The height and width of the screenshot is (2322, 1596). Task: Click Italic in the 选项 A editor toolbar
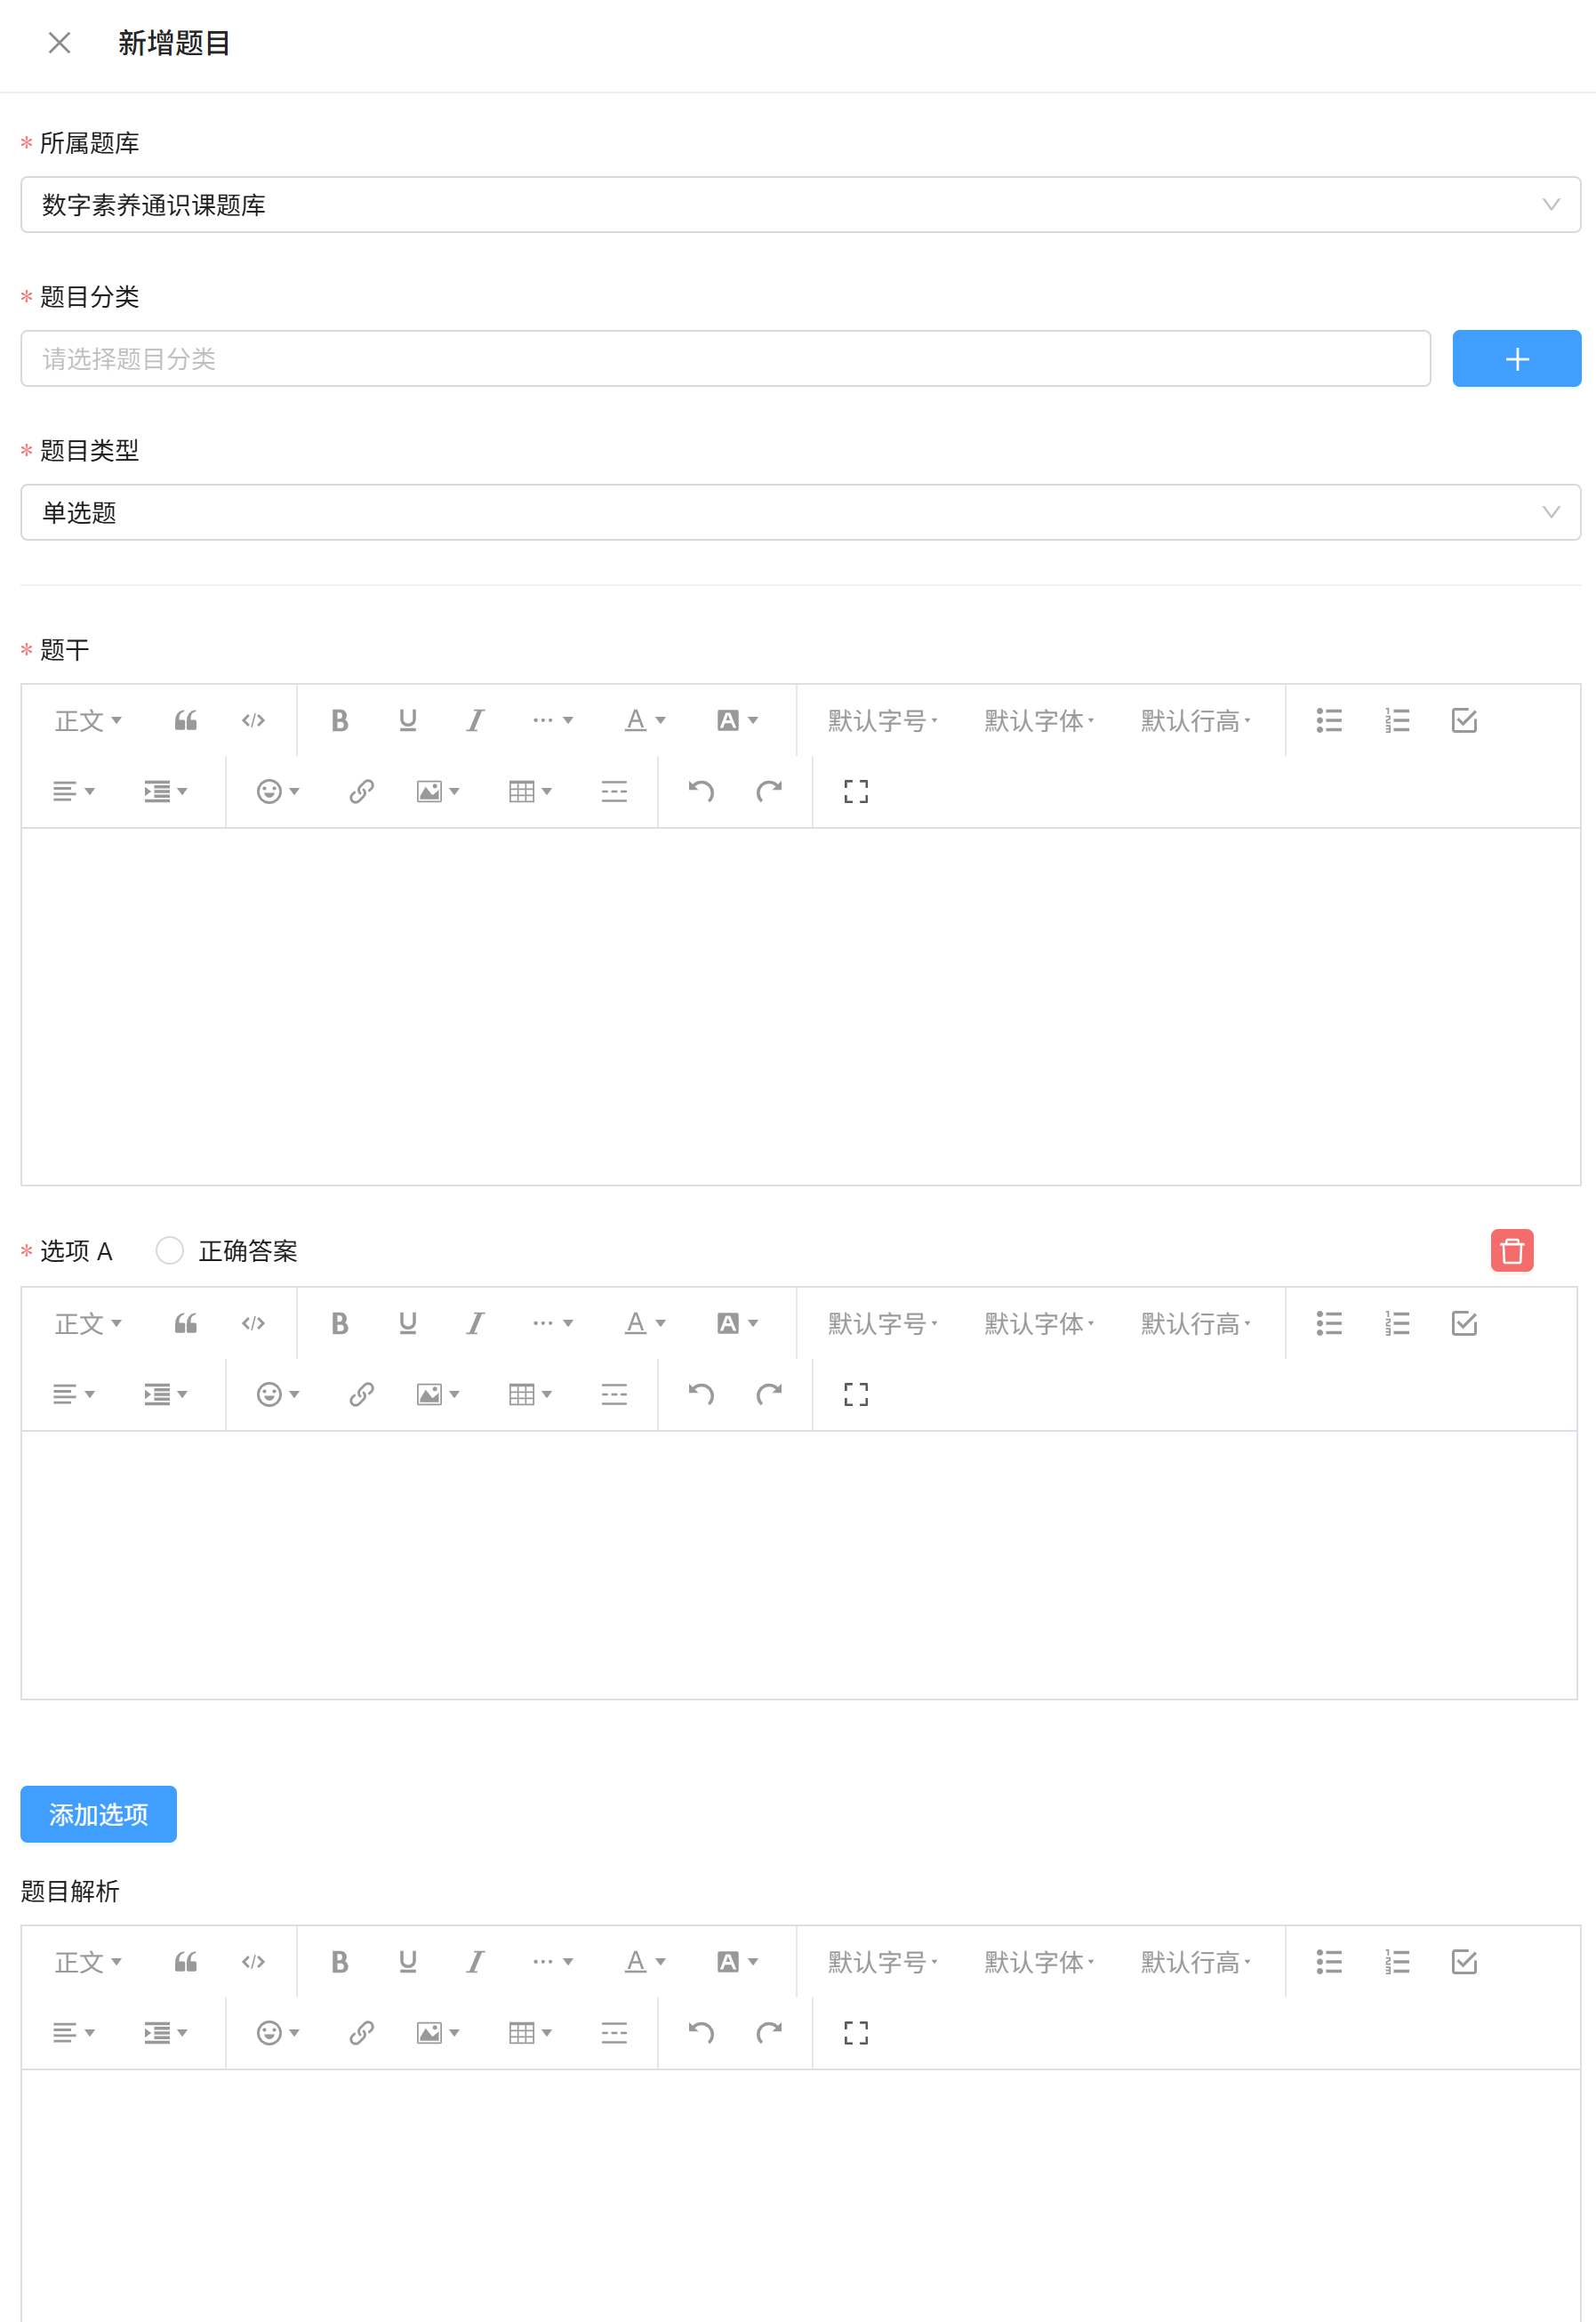pyautogui.click(x=475, y=1323)
